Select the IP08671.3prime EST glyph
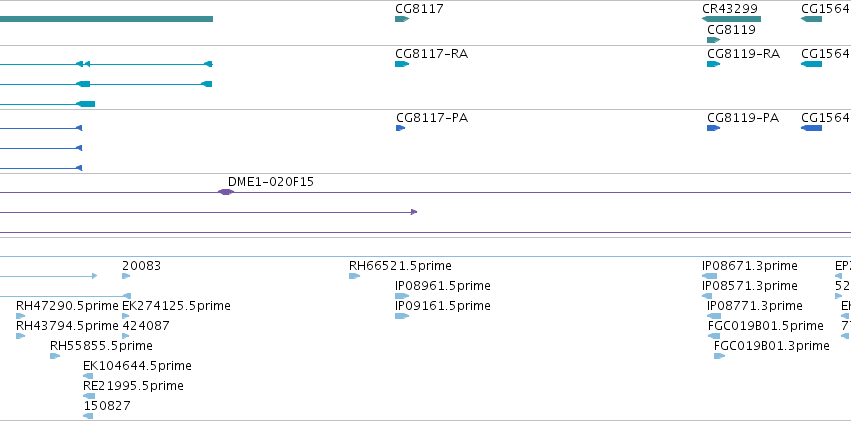The height and width of the screenshot is (421, 851). coord(709,276)
